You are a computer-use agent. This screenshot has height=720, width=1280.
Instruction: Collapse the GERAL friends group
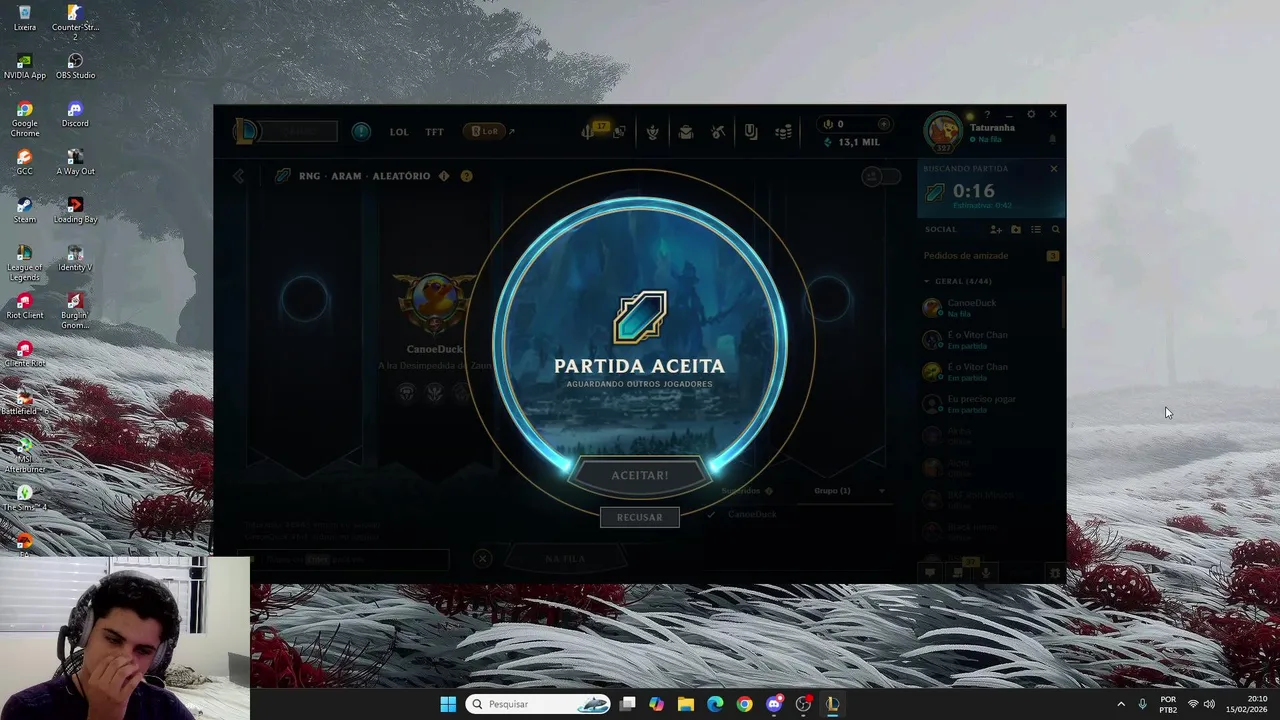[x=958, y=281]
